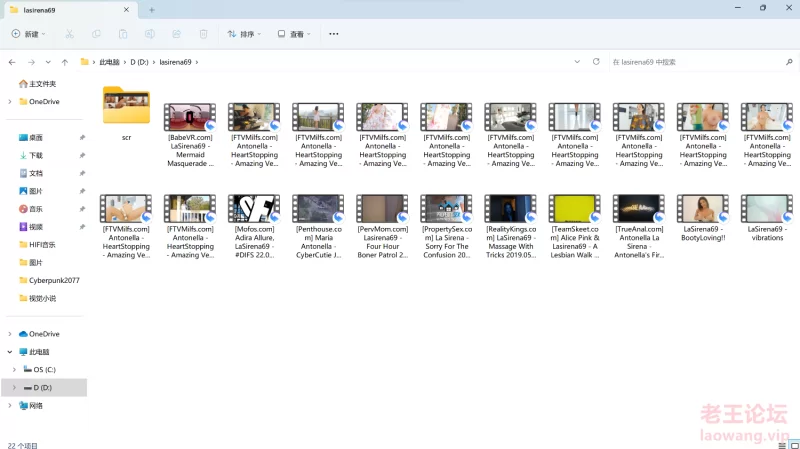Refresh the current folder view
800x449 pixels.
coord(596,62)
